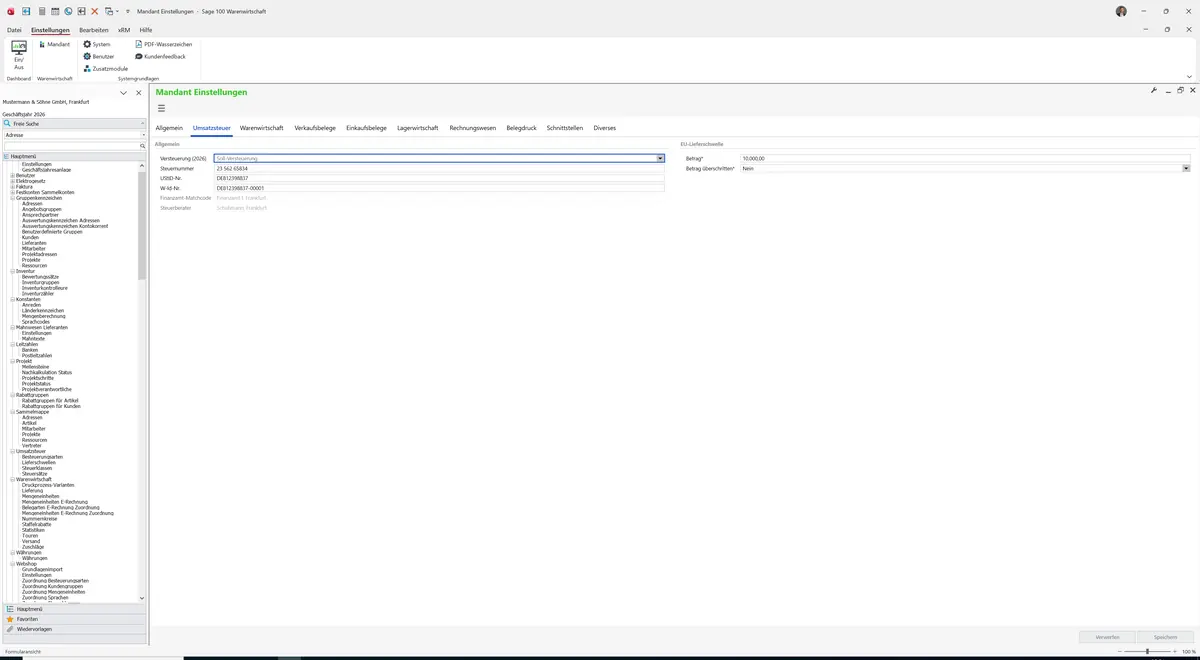Viewport: 1200px width, 660px height.
Task: Select Länderkennzeichen in the tree
Action: coord(43,310)
